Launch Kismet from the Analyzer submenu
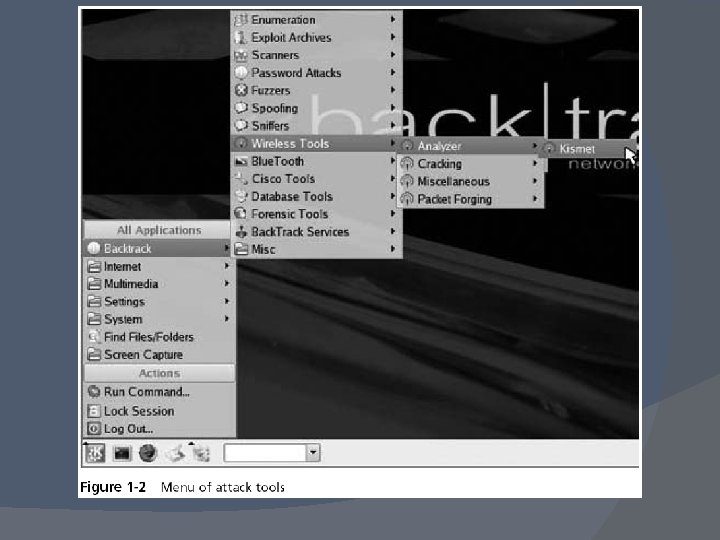Viewport: 720px width, 540px height. [587, 149]
